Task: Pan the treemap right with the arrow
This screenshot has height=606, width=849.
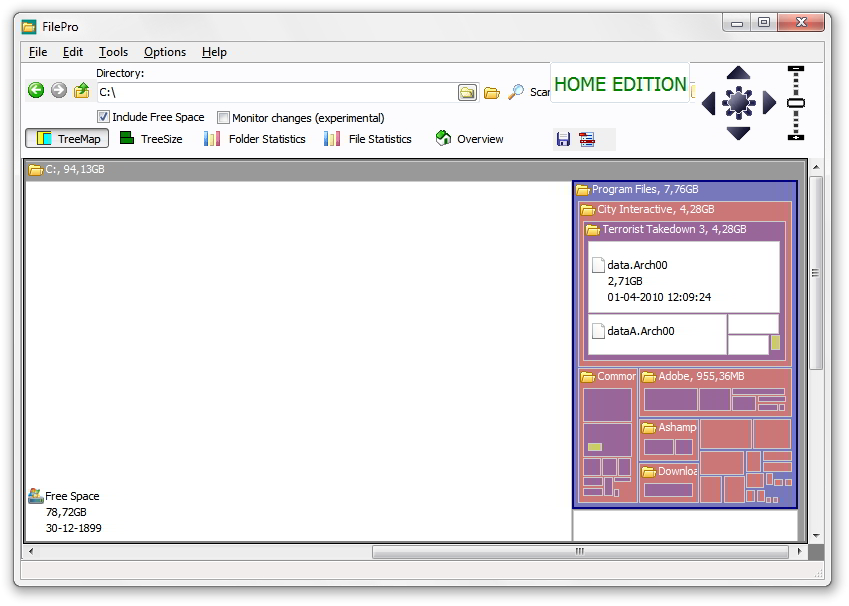Action: pos(769,103)
